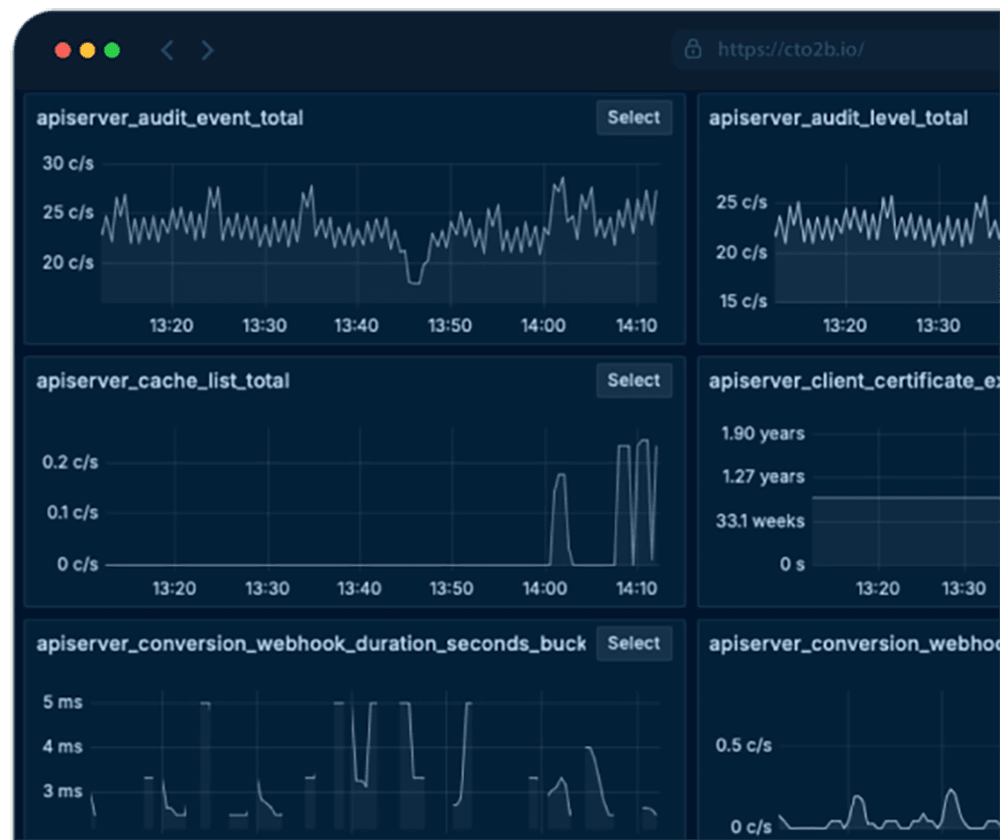Viewport: 1000px width, 840px height.
Task: Click the apiserver_audit_level_total panel title
Action: (838, 118)
